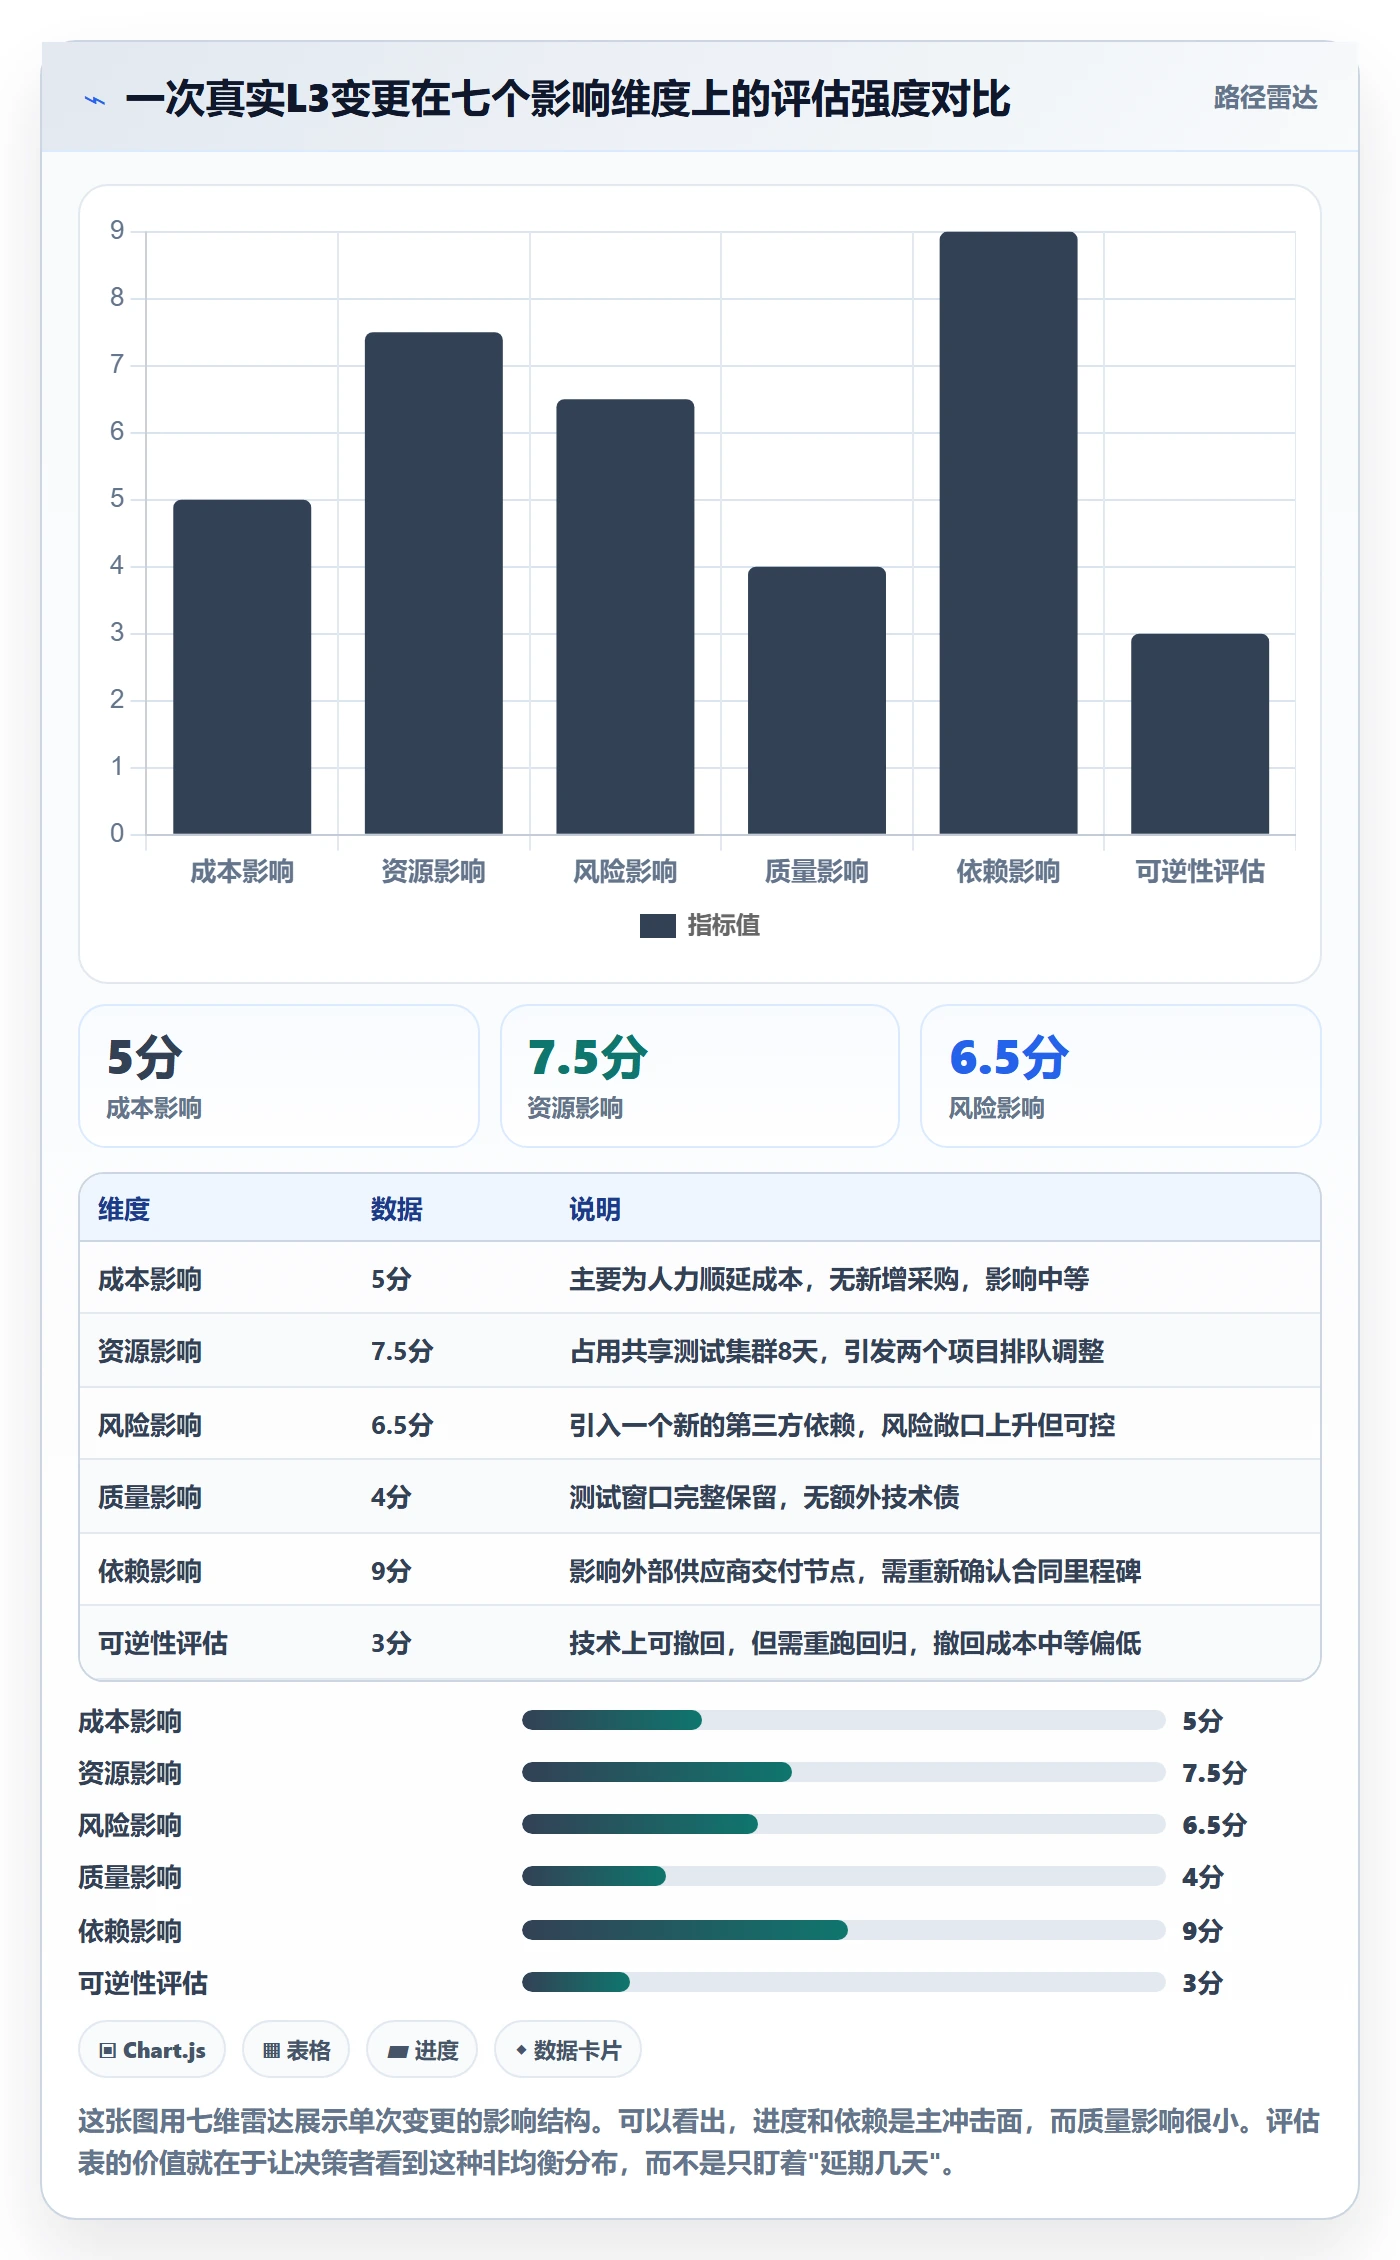Select the 数据卡片 tag chip
The width and height of the screenshot is (1400, 2260).
tap(568, 2050)
